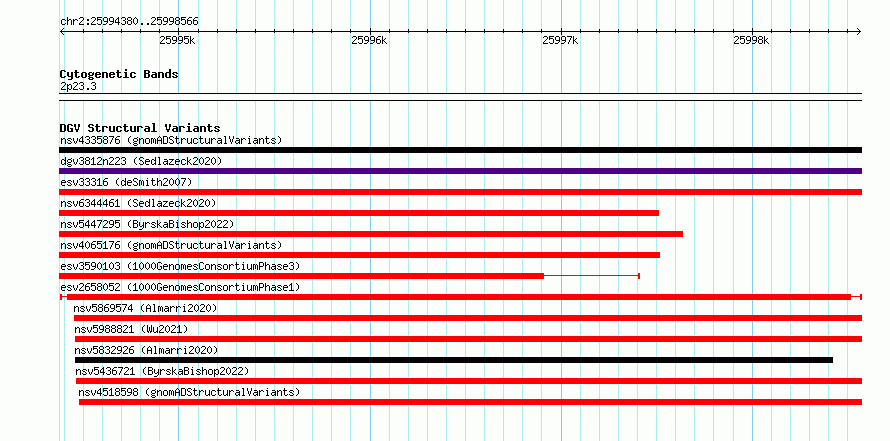Select the red nsv4518598 variant bar
Image resolution: width=890 pixels, height=441 pixels.
pyautogui.click(x=471, y=402)
